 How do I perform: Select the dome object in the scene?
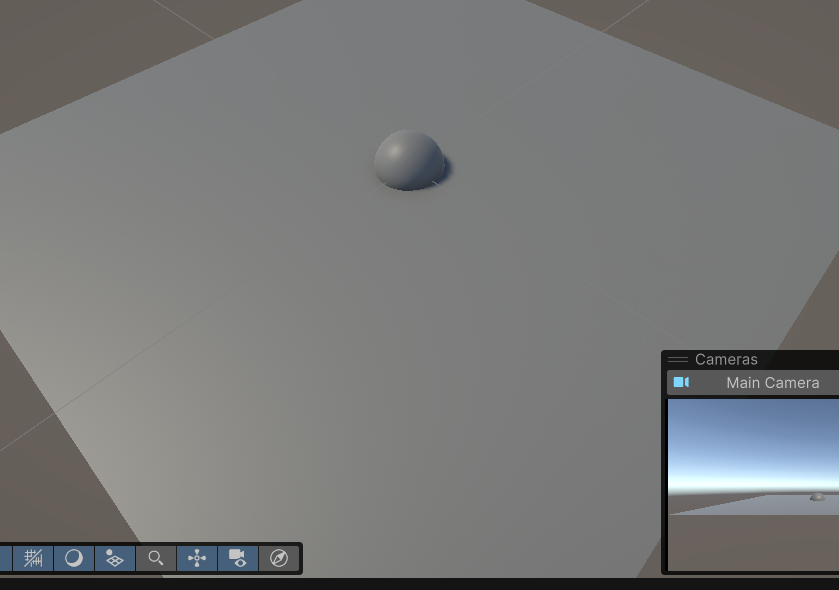click(407, 158)
